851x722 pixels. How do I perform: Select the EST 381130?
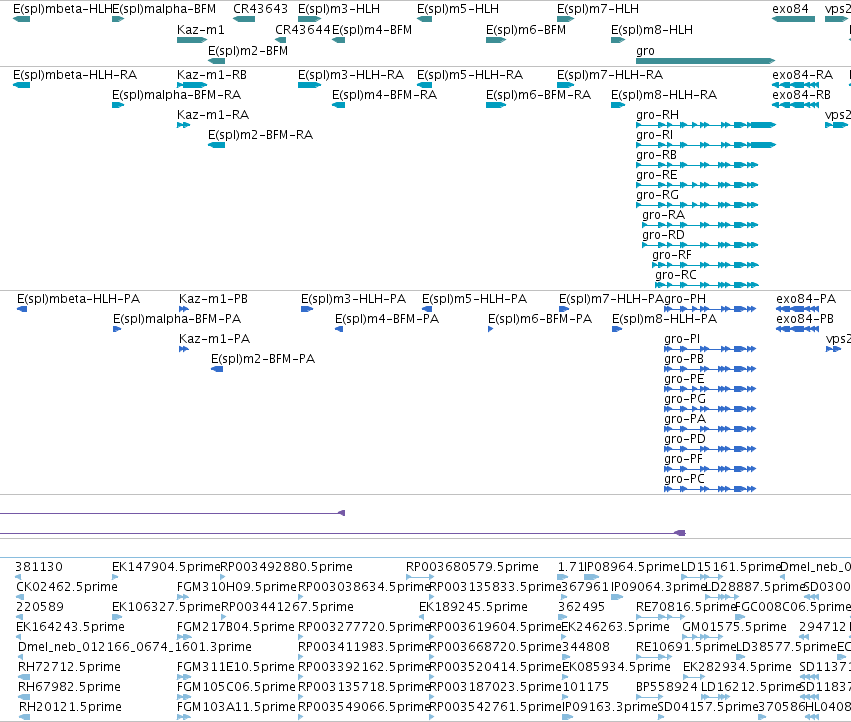(x=20, y=577)
